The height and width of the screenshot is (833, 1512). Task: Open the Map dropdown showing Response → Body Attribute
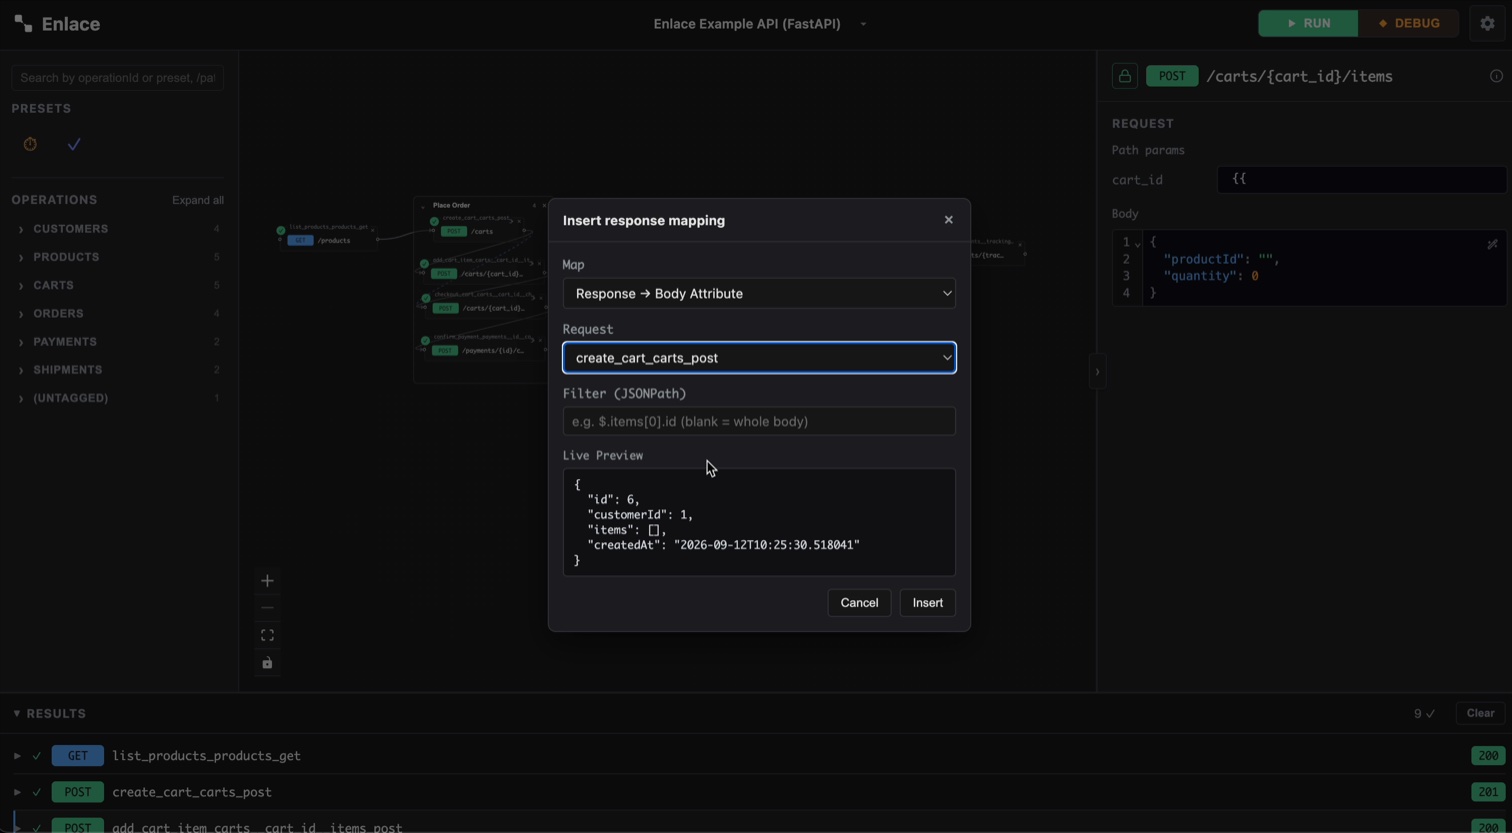tap(759, 293)
